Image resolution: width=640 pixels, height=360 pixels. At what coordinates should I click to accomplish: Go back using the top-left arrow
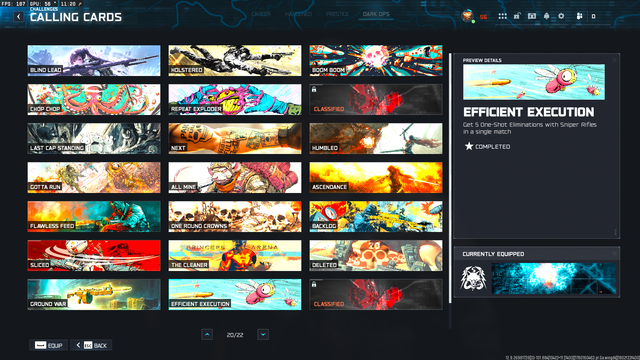[18, 16]
